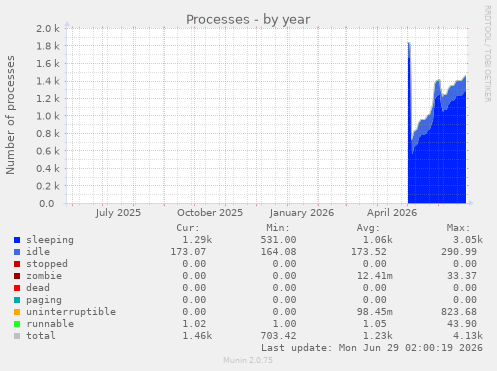Click the 'Number of processes' axis label
This screenshot has width=497, height=371.
(x=10, y=115)
